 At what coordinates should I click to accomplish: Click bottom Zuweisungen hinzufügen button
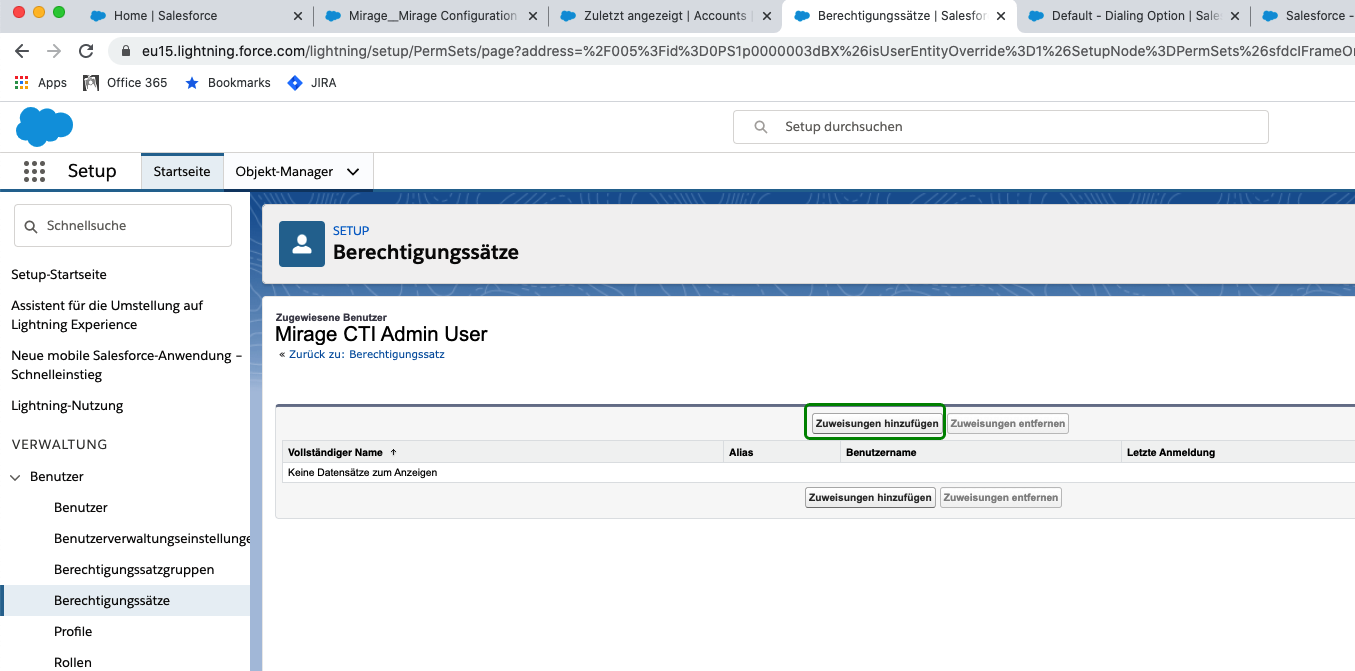coord(870,497)
